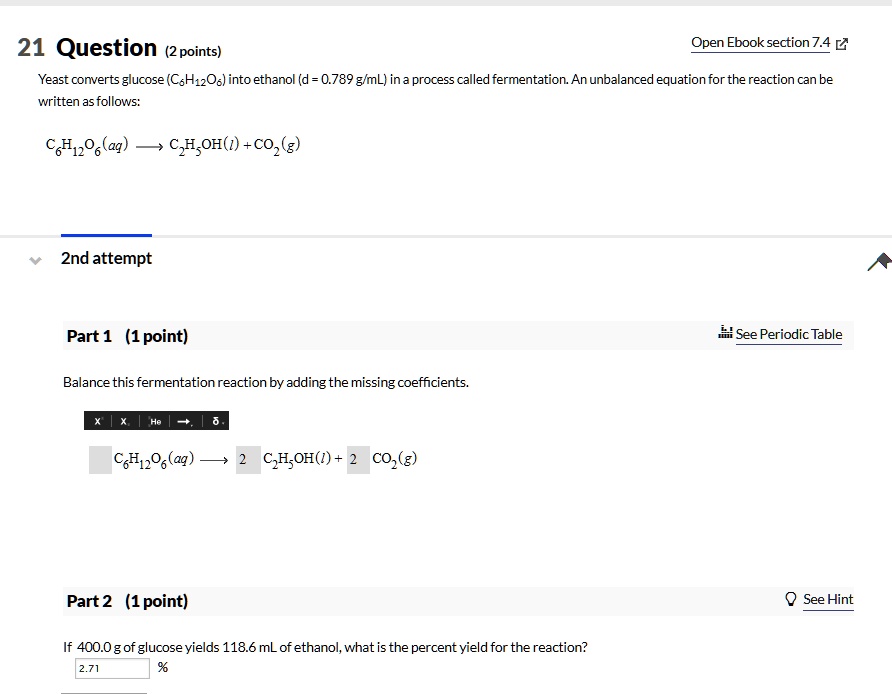Click the Part 1 section header
This screenshot has width=892, height=694.
pyautogui.click(x=458, y=336)
